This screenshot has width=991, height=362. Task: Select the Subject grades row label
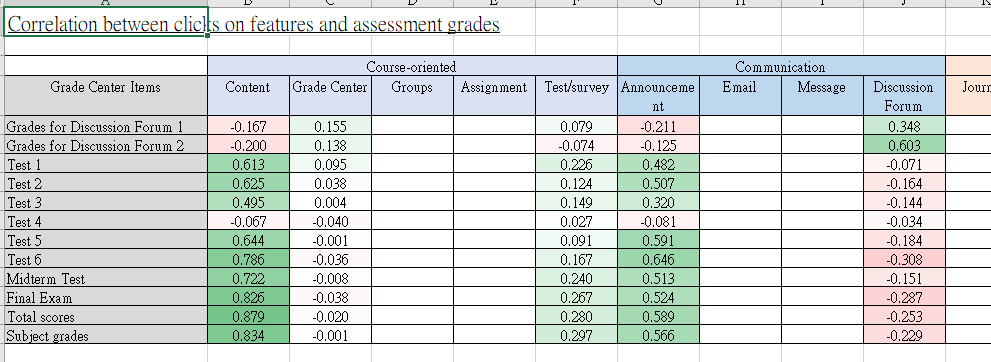[x=106, y=335]
